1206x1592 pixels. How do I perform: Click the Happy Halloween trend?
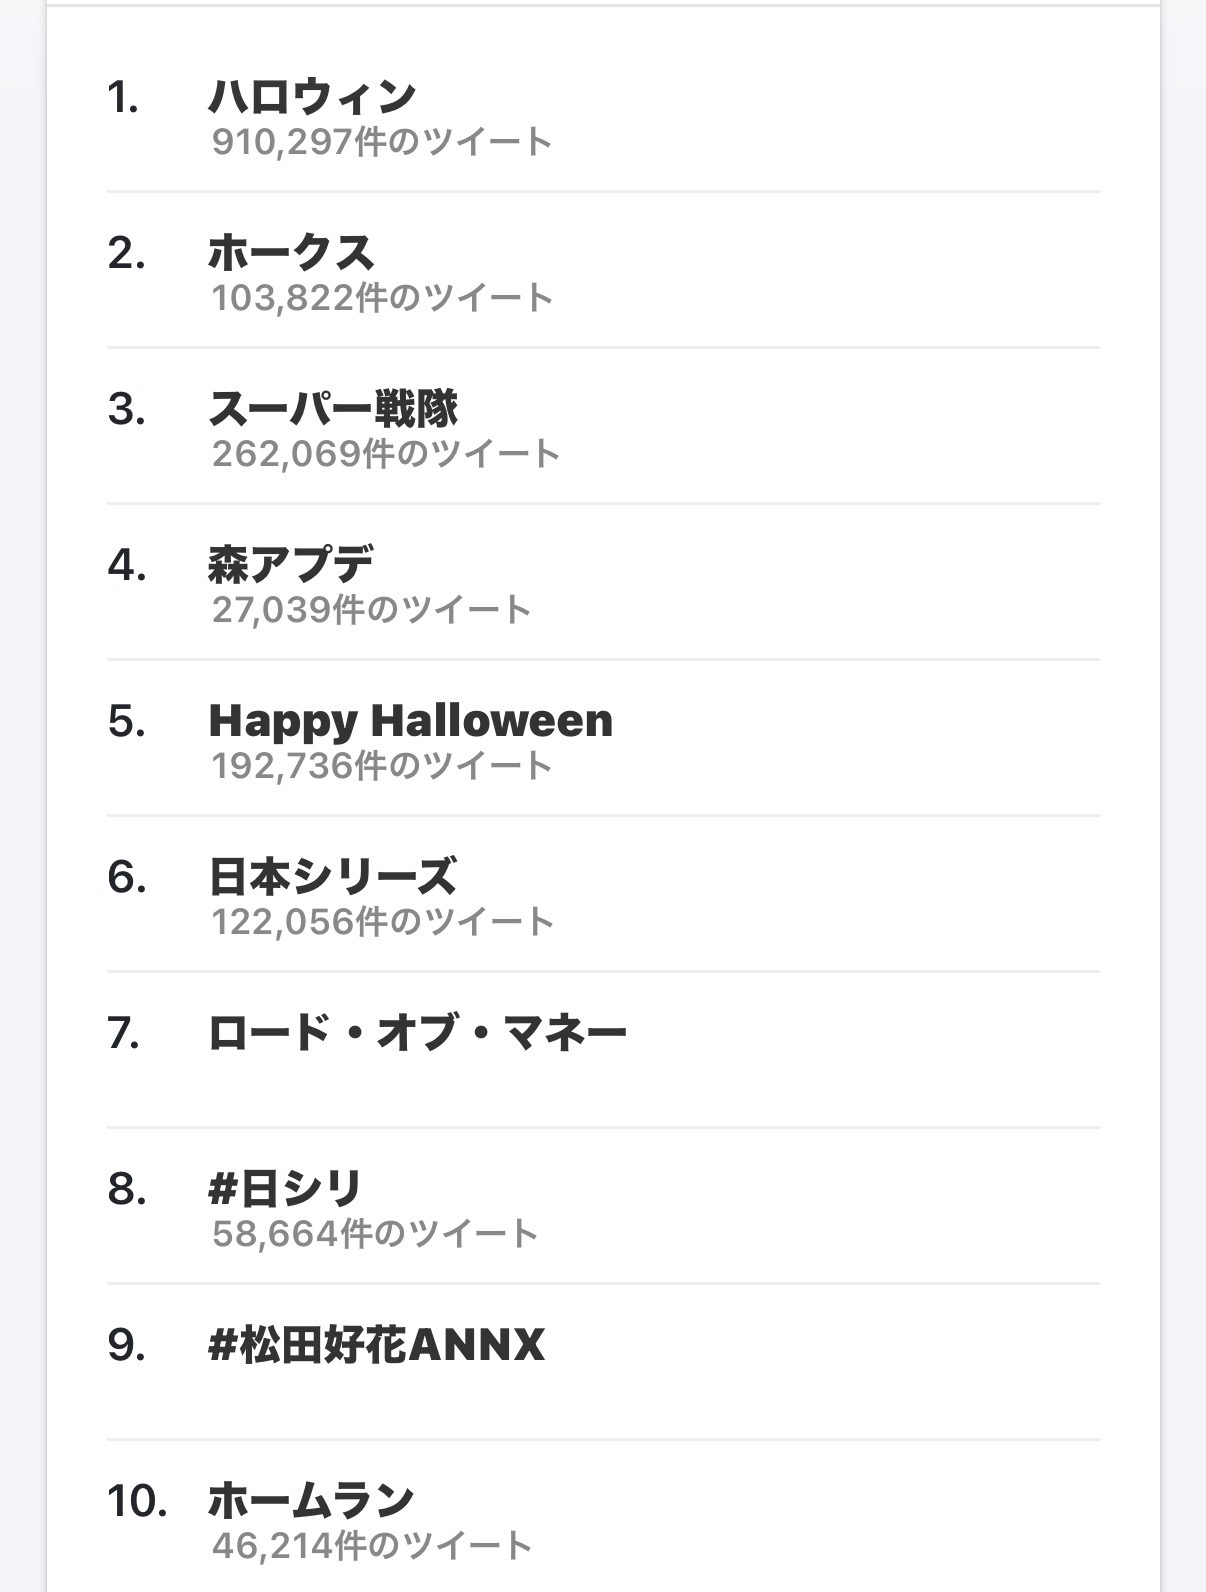click(410, 721)
